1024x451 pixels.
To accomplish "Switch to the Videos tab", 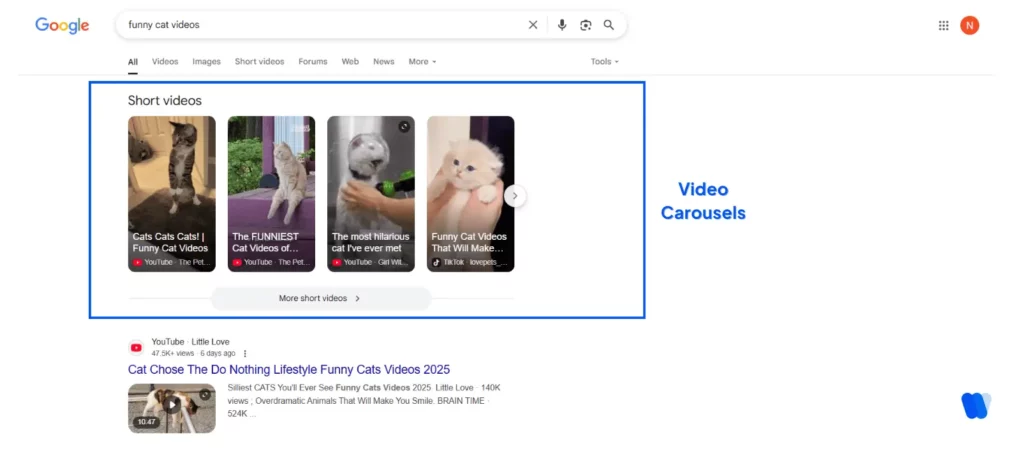I will click(165, 61).
